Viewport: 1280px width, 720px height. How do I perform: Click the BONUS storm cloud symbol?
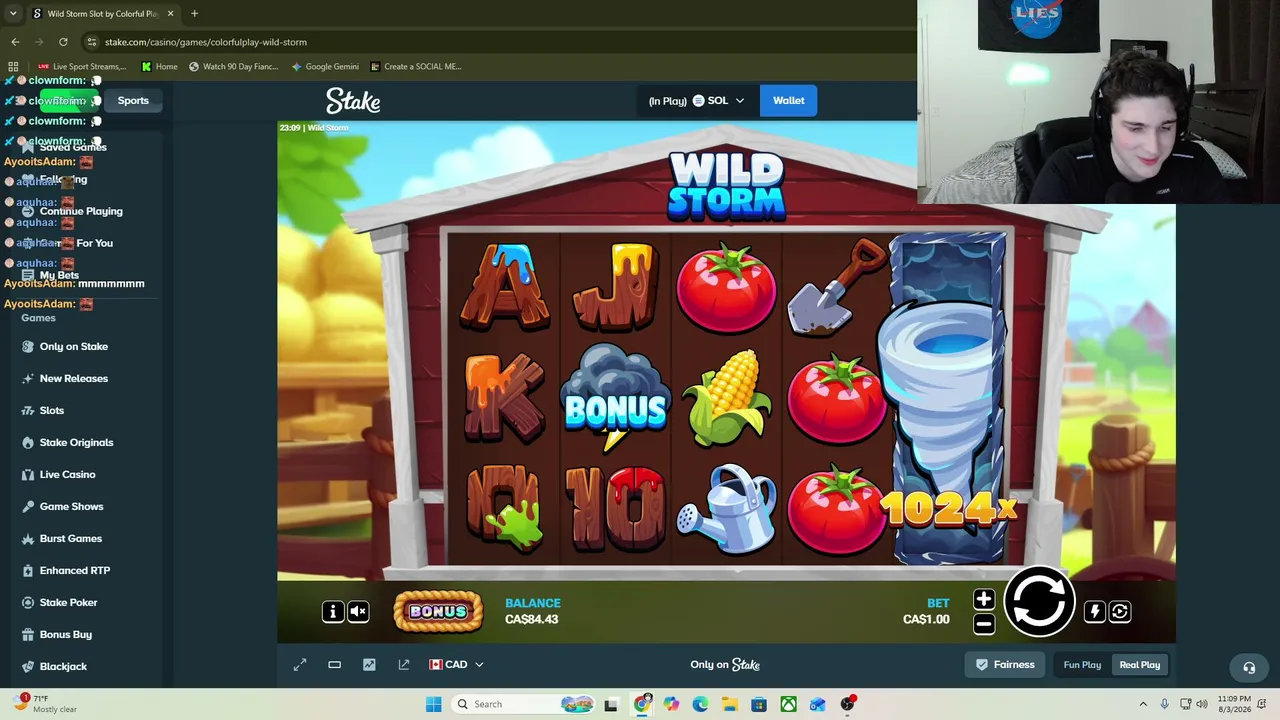click(615, 398)
